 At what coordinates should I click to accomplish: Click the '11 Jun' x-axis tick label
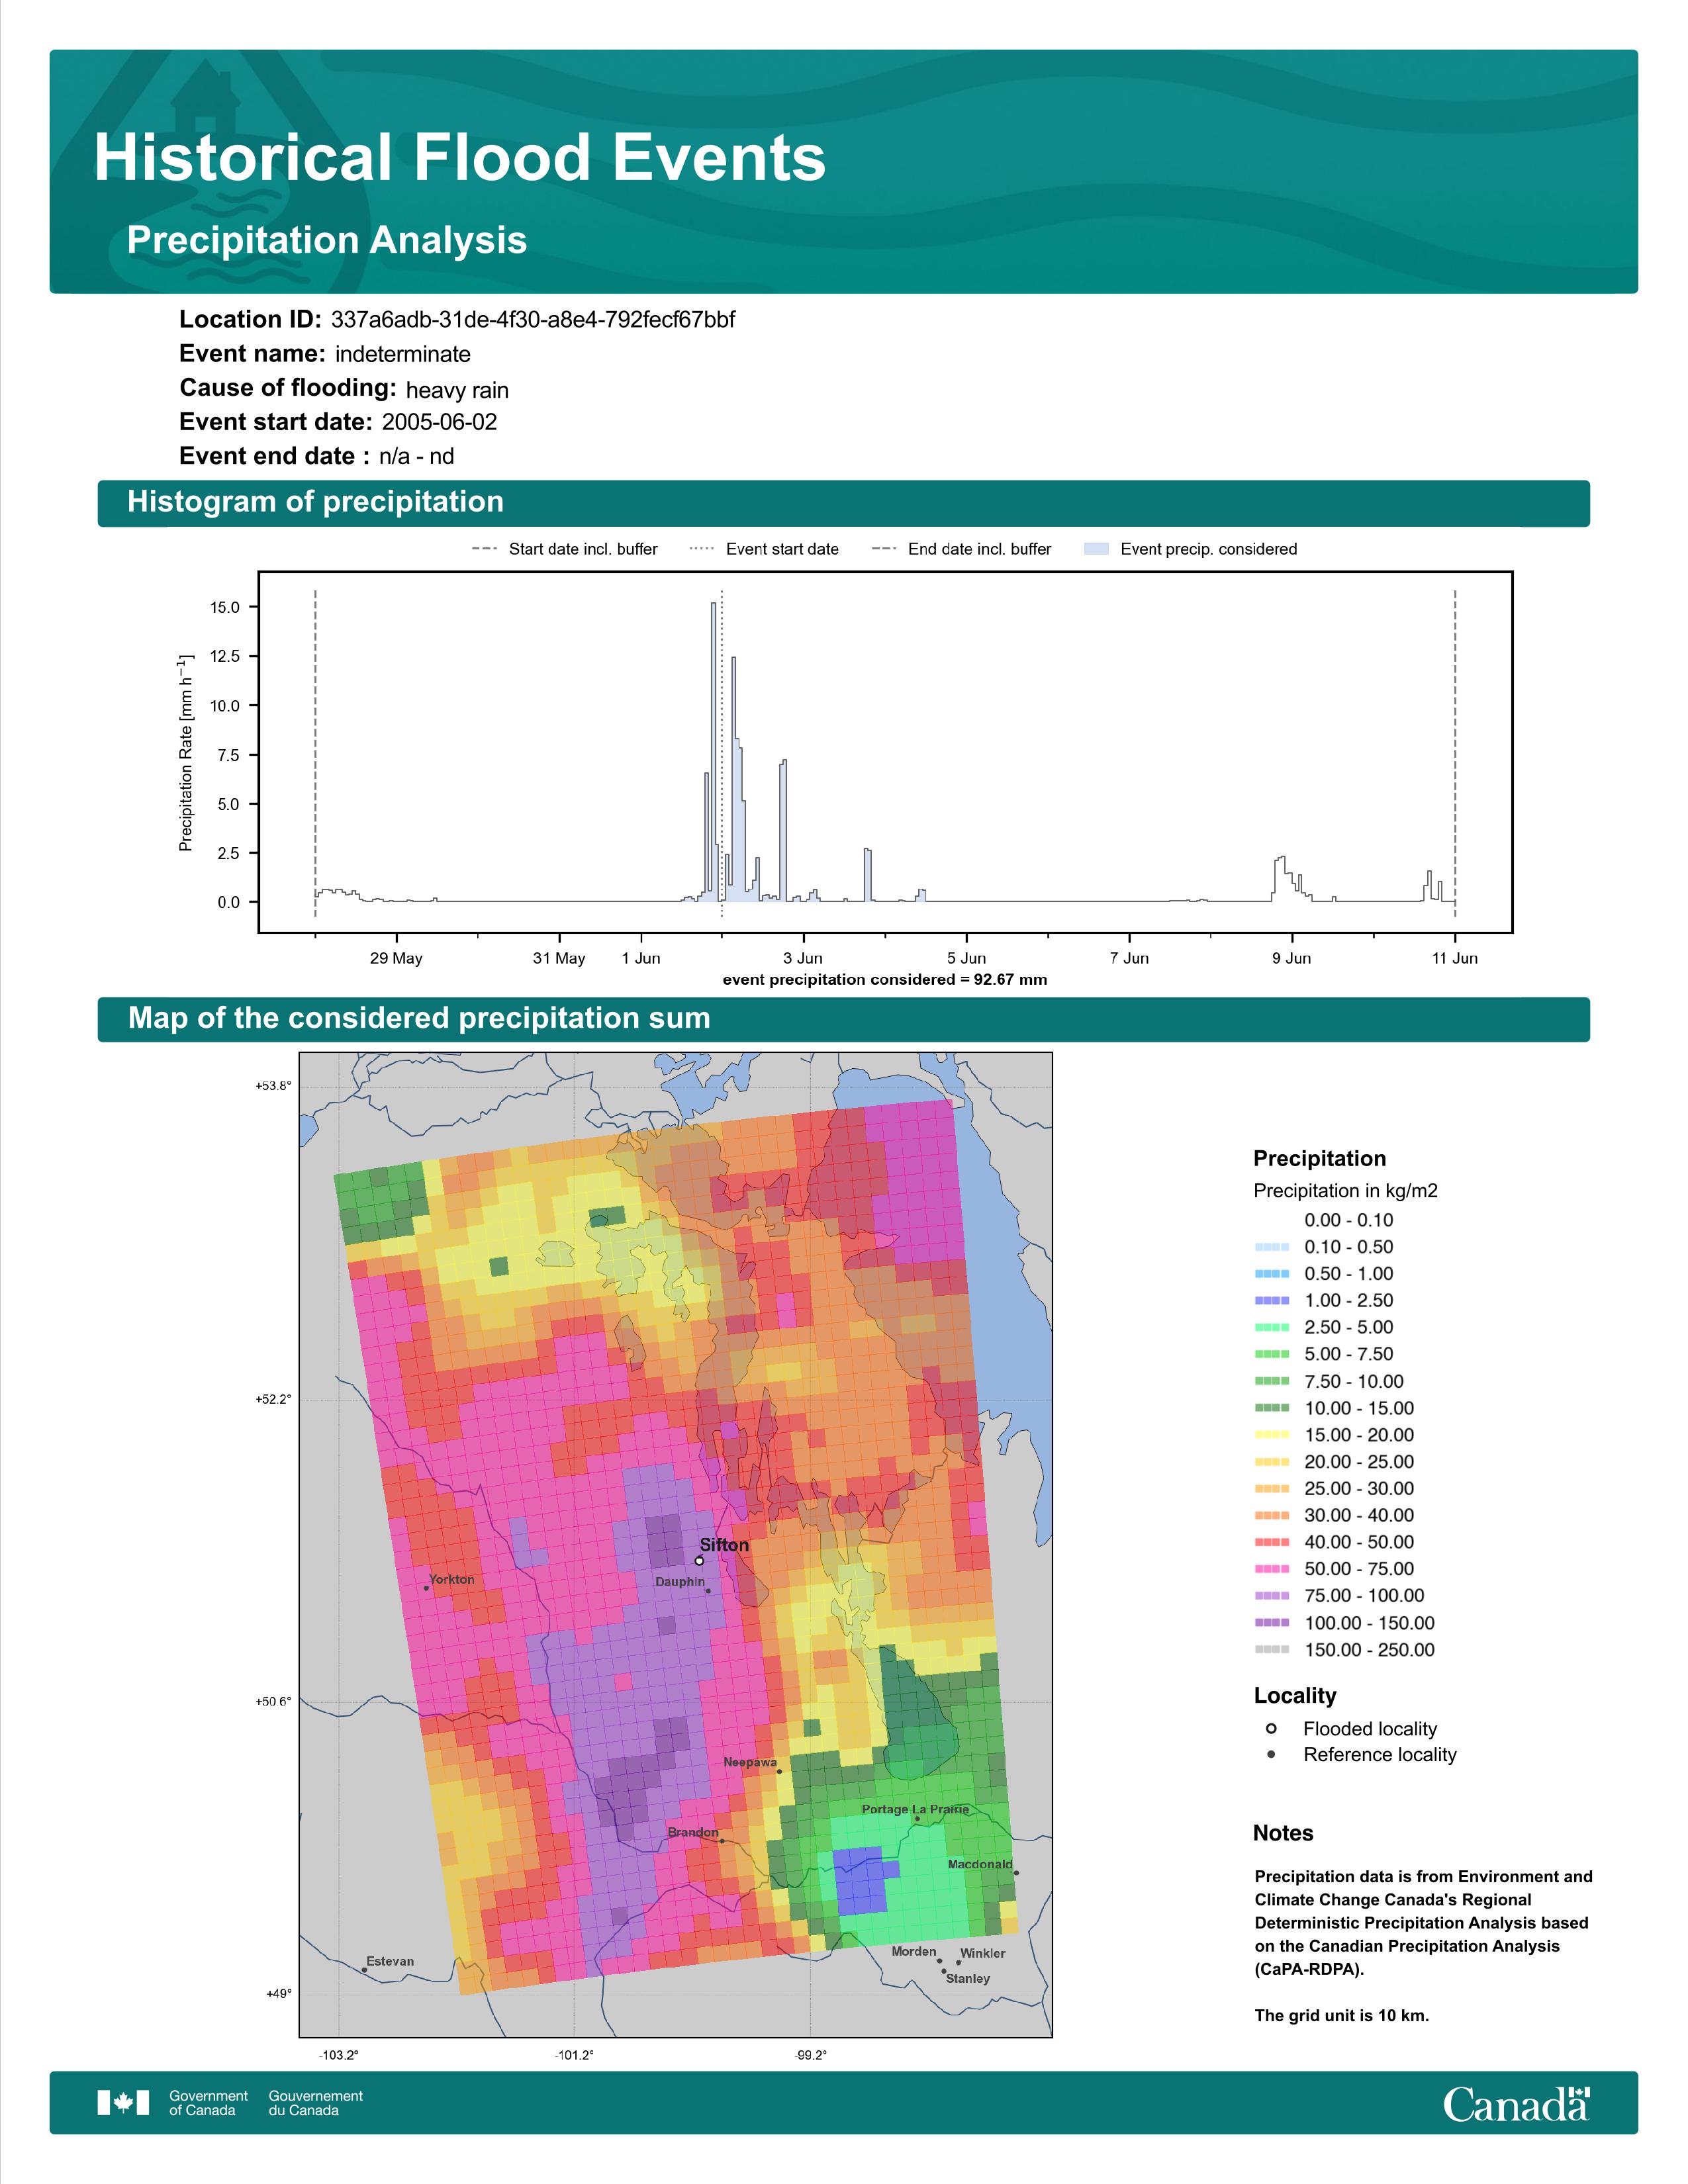click(1454, 958)
